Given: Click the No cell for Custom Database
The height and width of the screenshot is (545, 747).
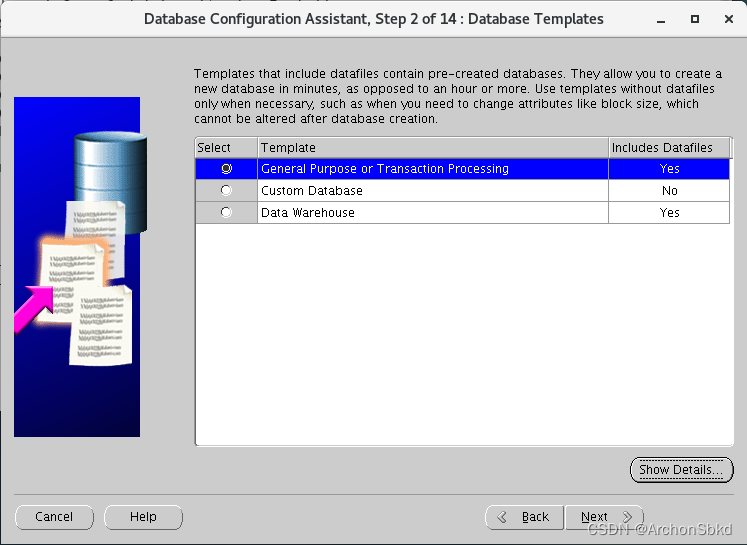Looking at the screenshot, I should click(669, 191).
